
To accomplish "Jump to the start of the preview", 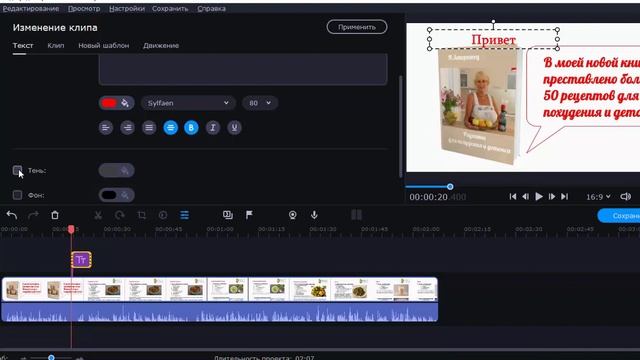I will coord(513,197).
